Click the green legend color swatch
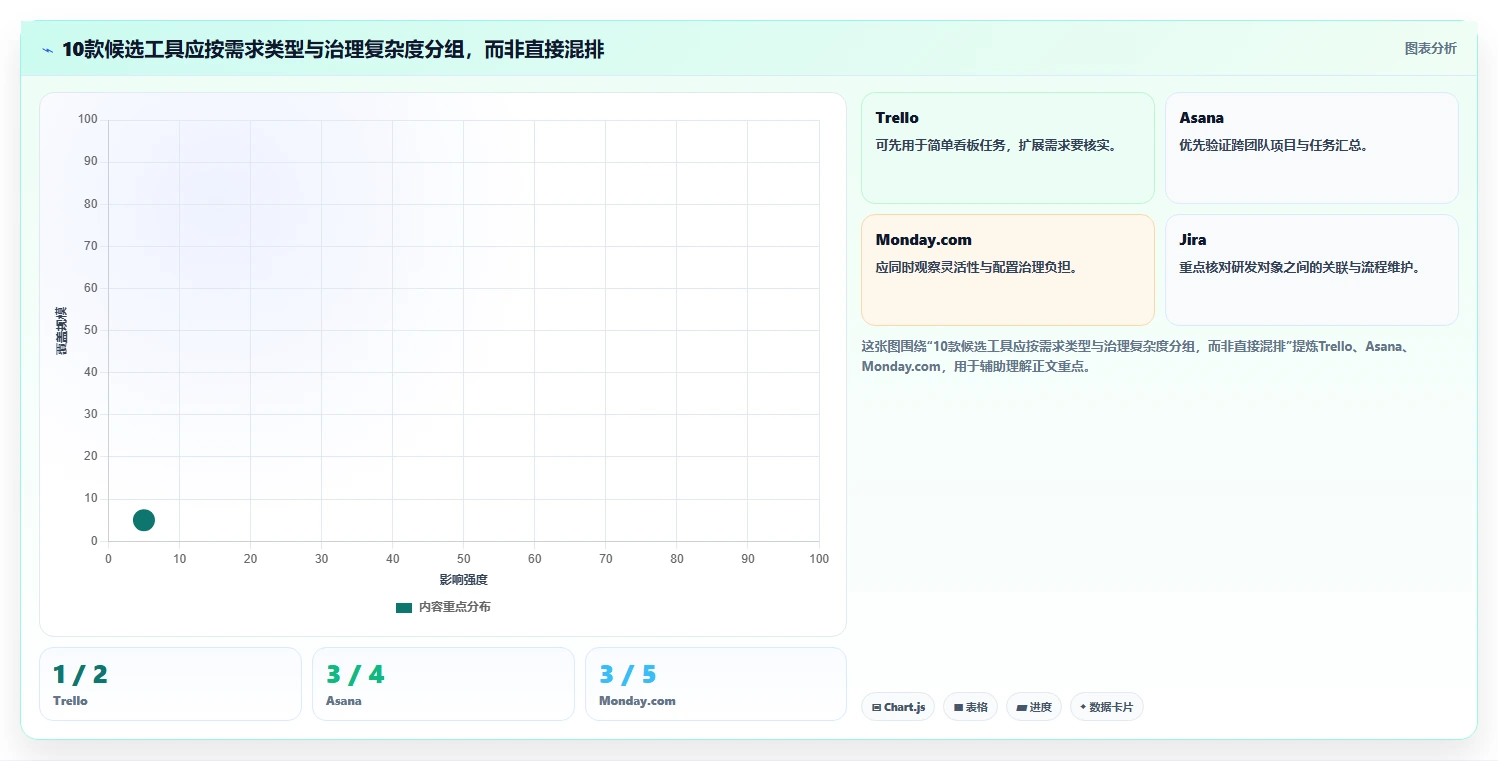The image size is (1498, 761). point(404,608)
